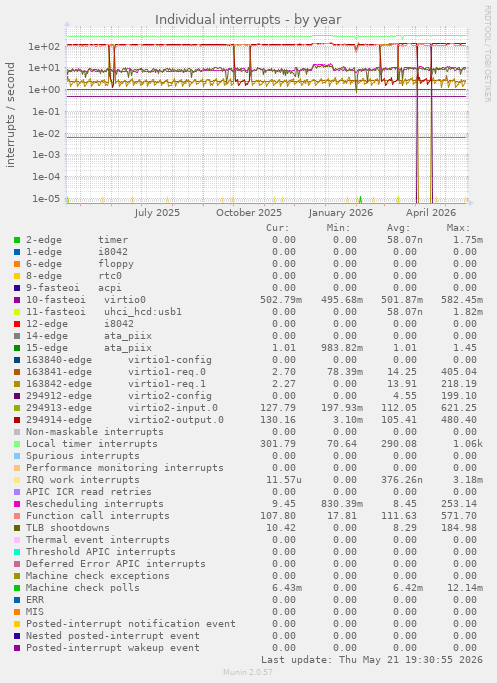Screen dimensions: 497x683
Task: Click the light green Local timer interrupts swatch
Action: click(x=17, y=444)
